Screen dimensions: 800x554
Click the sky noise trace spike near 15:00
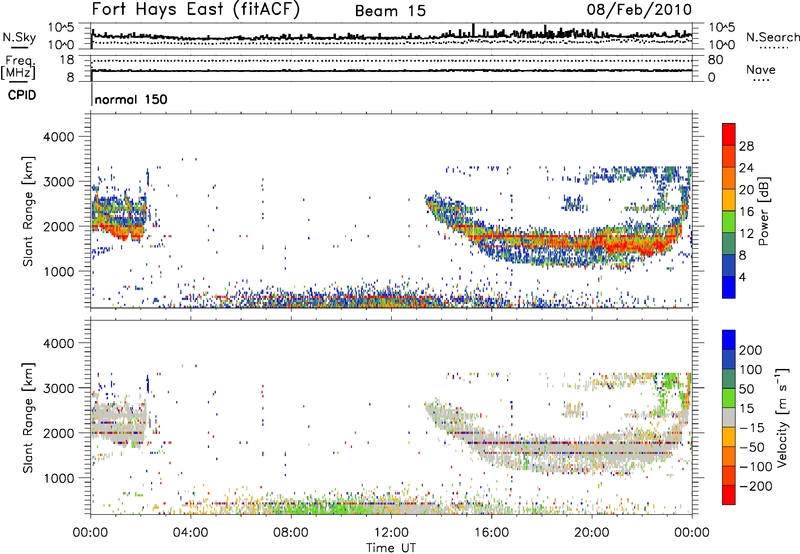click(x=474, y=30)
